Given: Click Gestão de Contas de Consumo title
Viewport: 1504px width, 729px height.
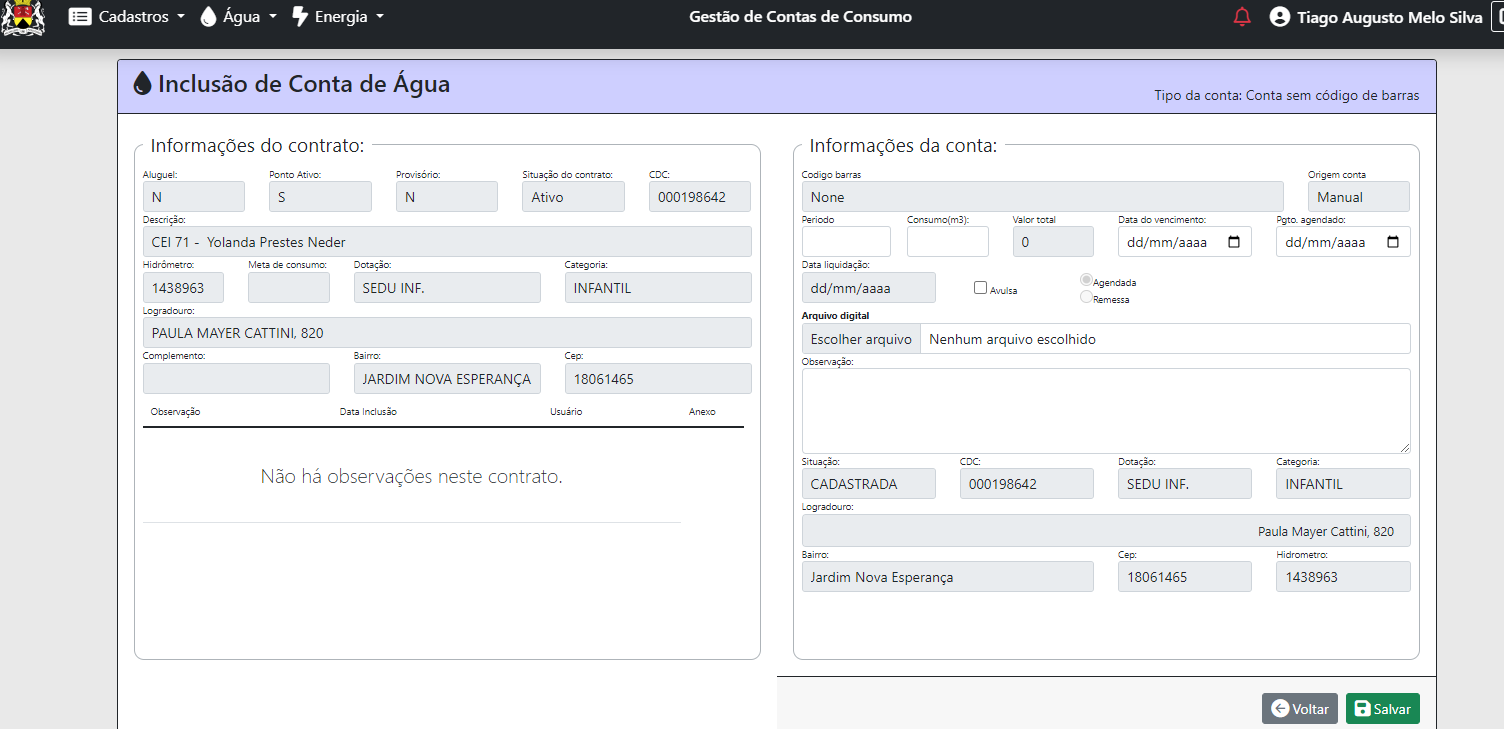Looking at the screenshot, I should pyautogui.click(x=800, y=17).
